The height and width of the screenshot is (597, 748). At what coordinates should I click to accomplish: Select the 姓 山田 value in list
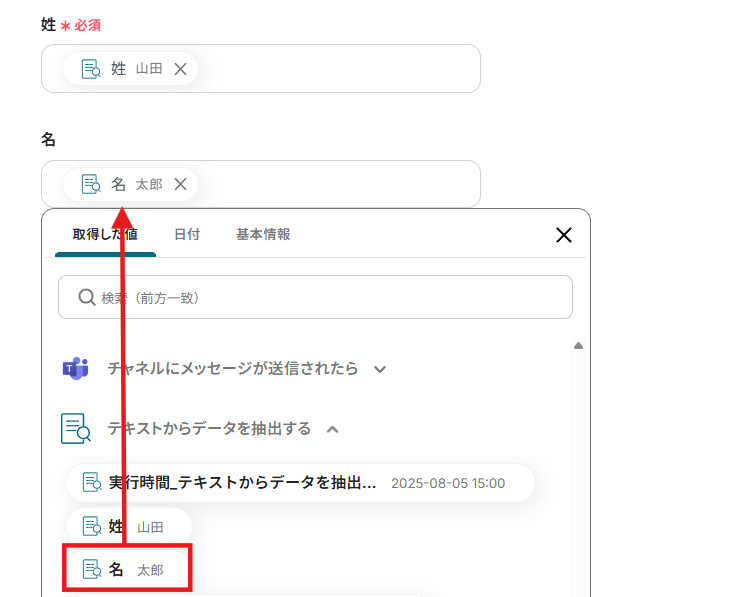click(x=129, y=526)
